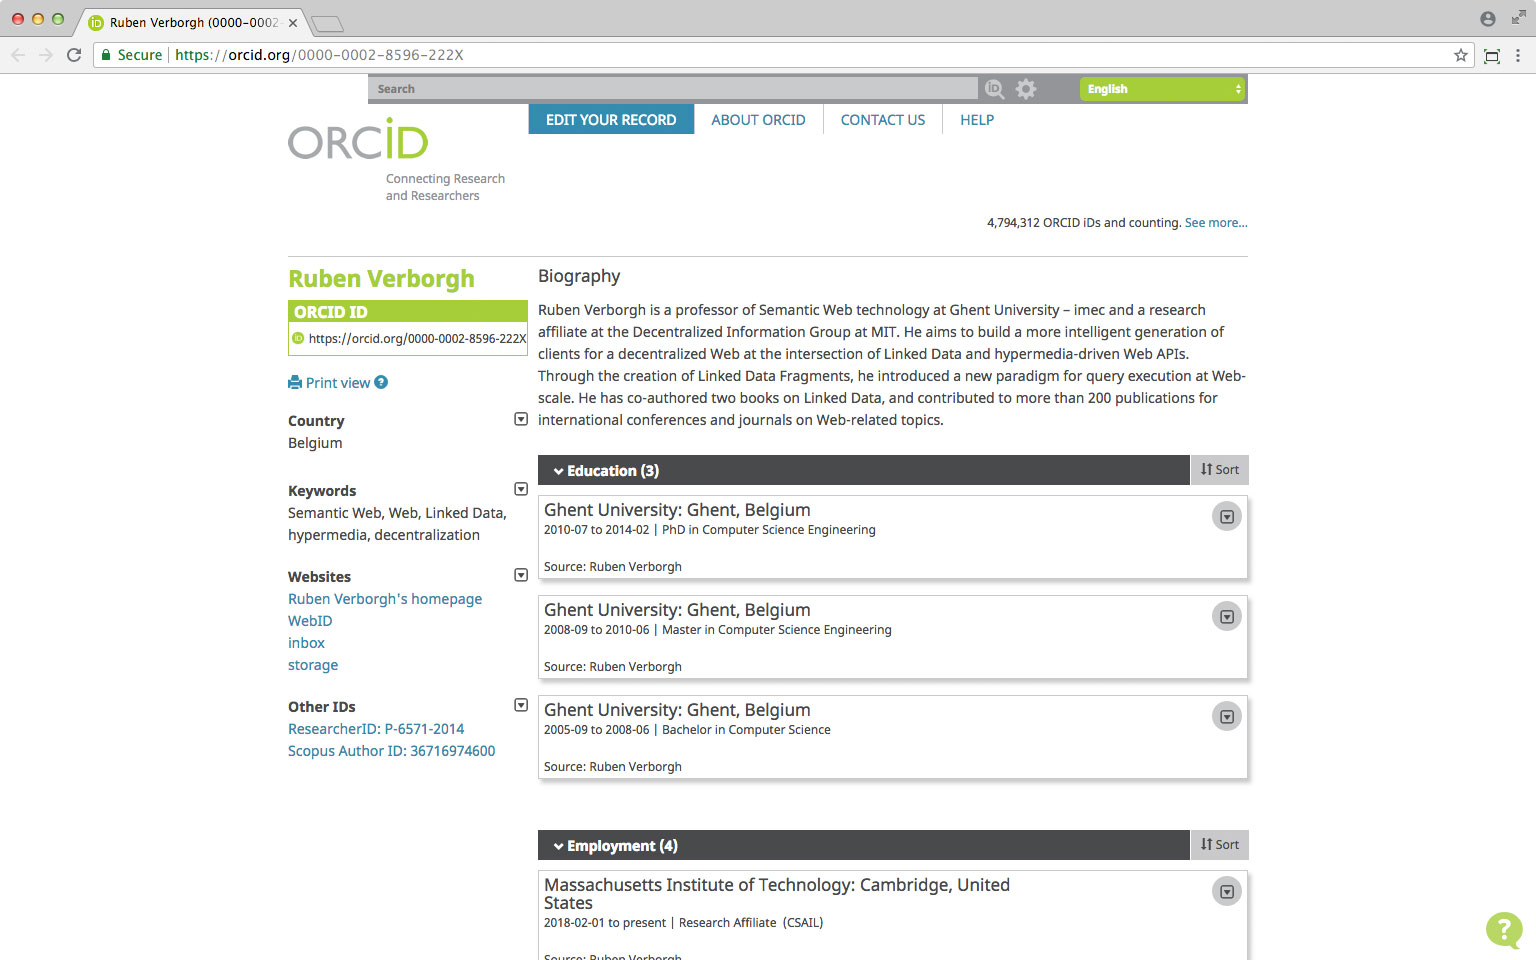Viewport: 1536px width, 960px height.
Task: Click the Secure padlock icon
Action: 106,55
